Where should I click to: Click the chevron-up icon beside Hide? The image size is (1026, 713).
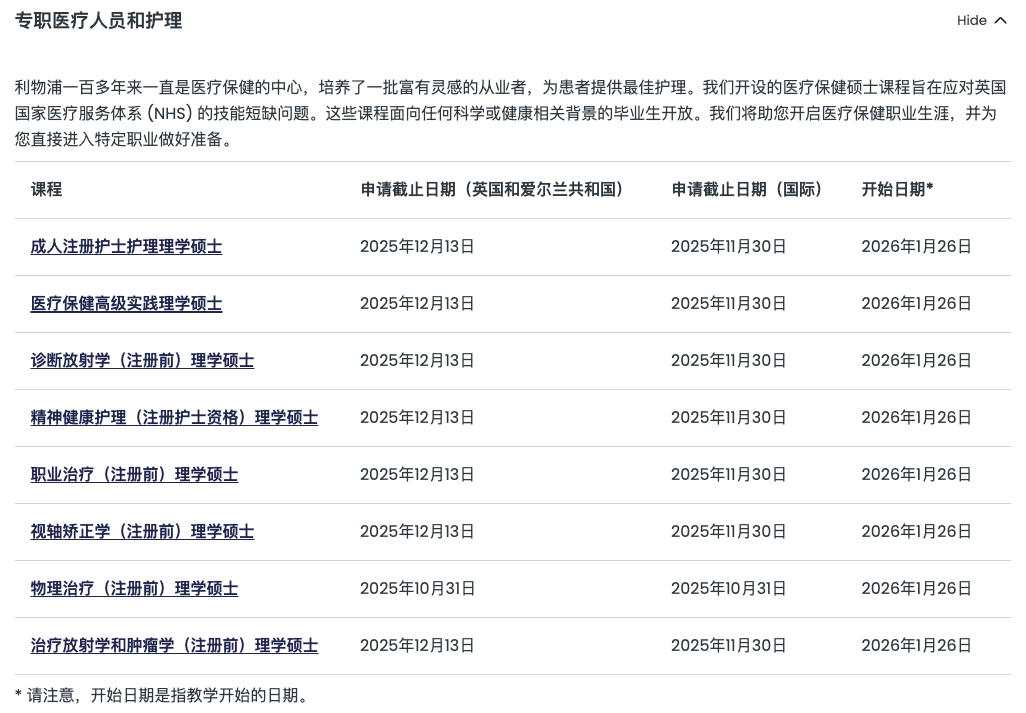tap(1000, 21)
